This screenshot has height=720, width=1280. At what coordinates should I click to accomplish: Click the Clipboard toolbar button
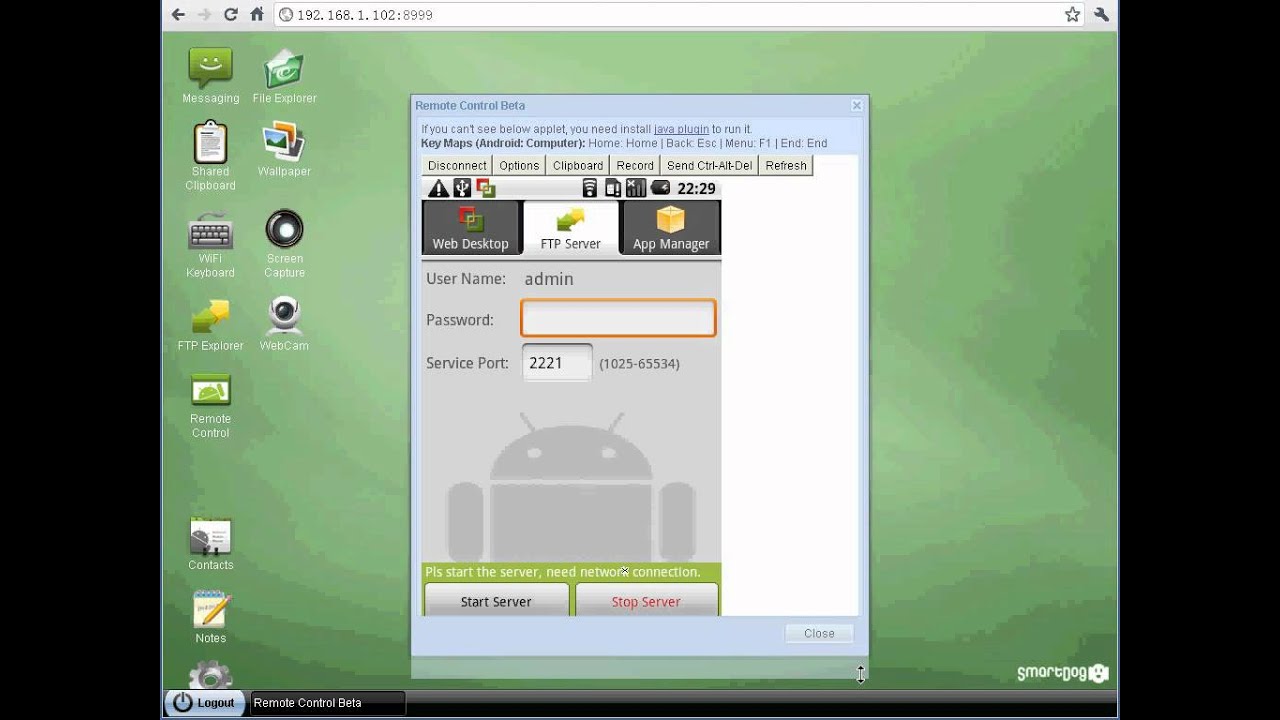click(x=578, y=166)
